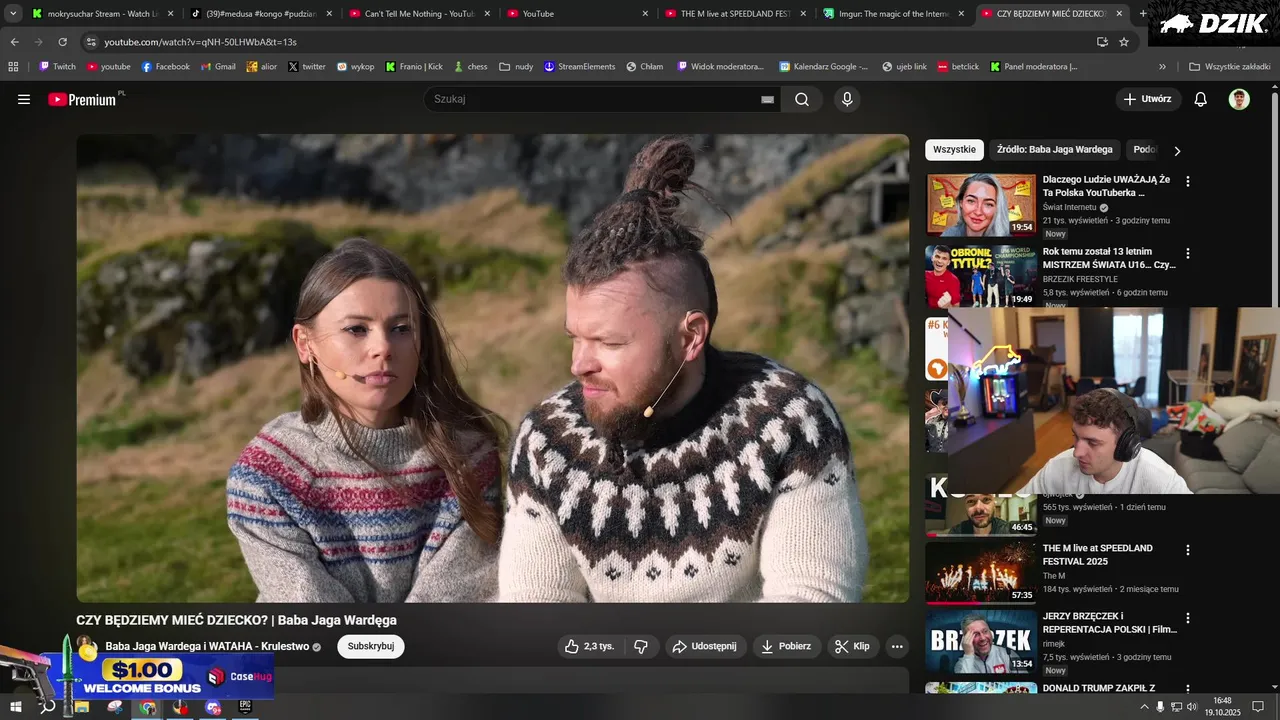The width and height of the screenshot is (1280, 720).
Task: Click the Utwórz create button
Action: click(1148, 99)
